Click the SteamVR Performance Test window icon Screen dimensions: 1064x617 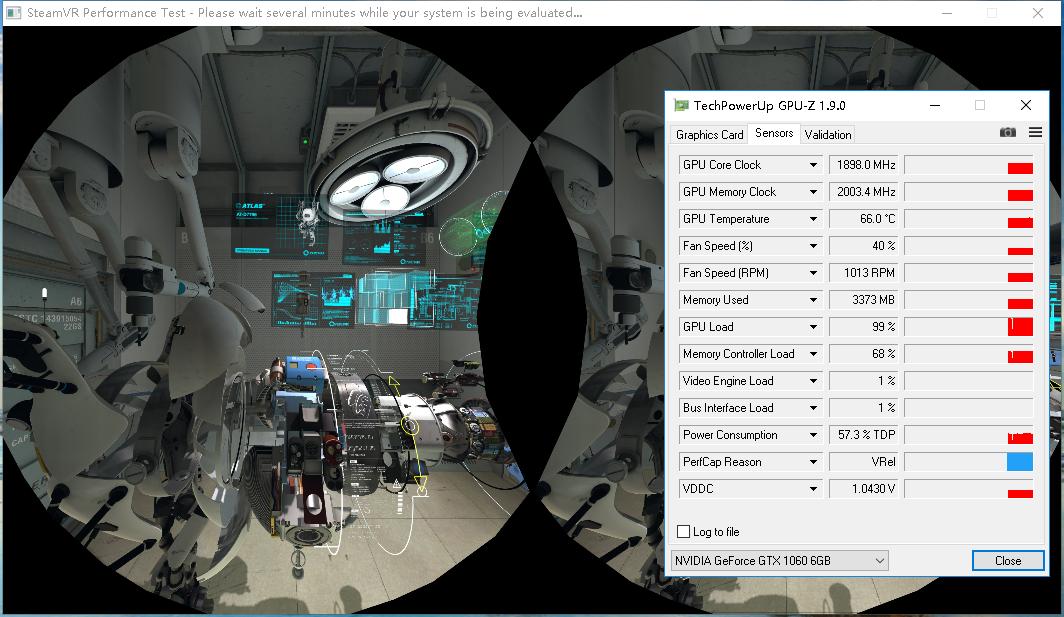tap(13, 13)
